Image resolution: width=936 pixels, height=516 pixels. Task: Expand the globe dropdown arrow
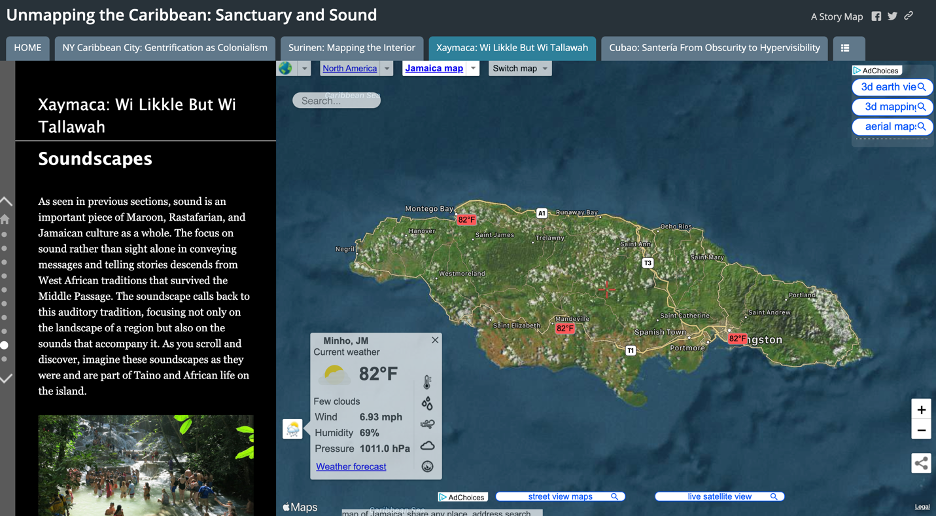tap(304, 68)
